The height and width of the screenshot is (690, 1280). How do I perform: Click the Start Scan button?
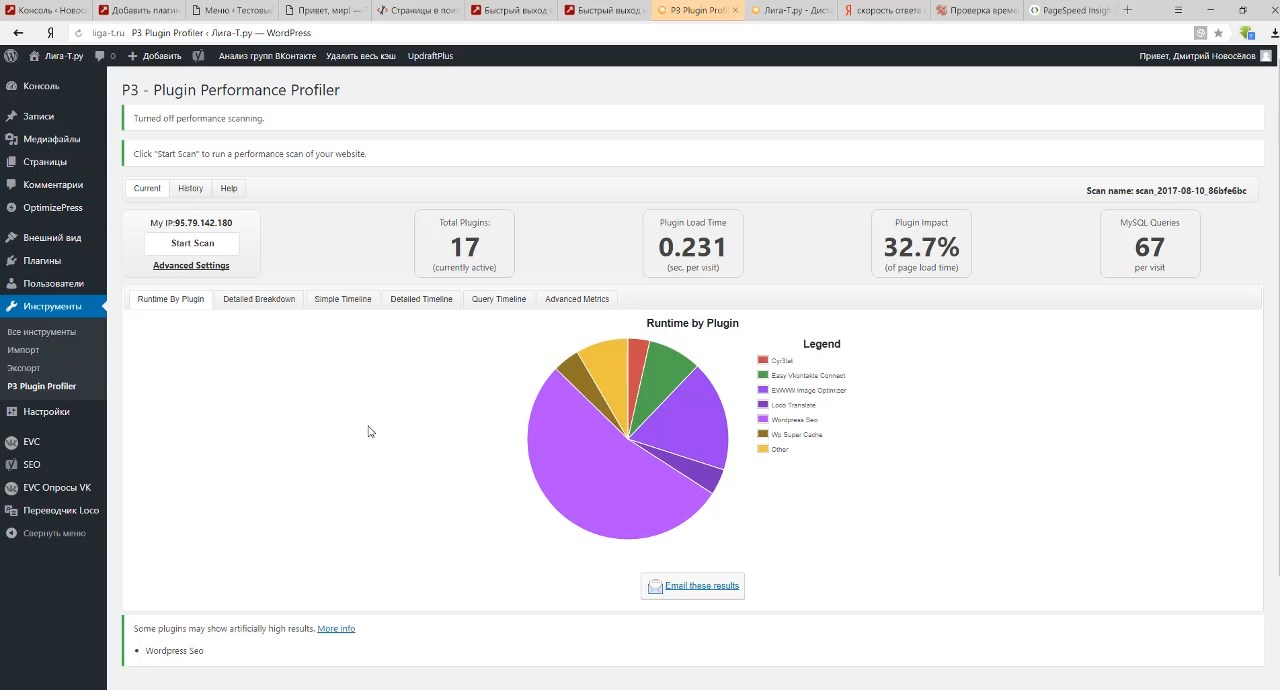(x=192, y=243)
